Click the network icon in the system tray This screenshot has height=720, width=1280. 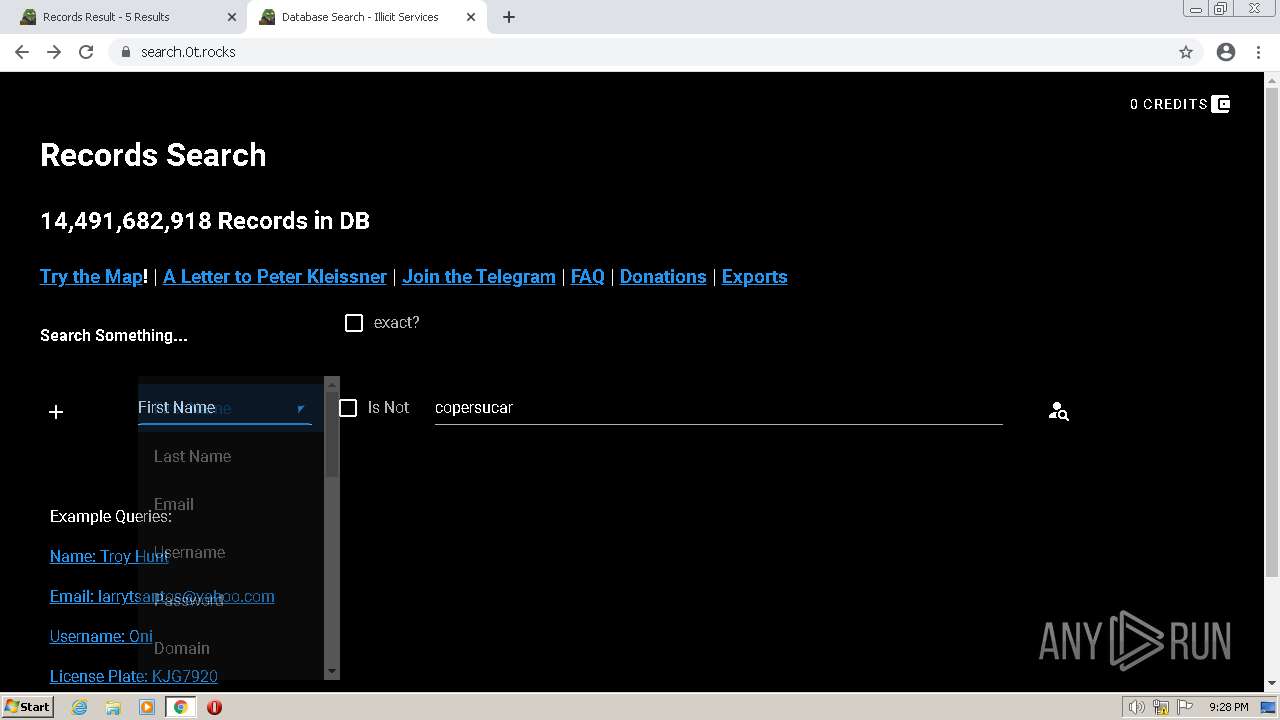pos(1161,707)
